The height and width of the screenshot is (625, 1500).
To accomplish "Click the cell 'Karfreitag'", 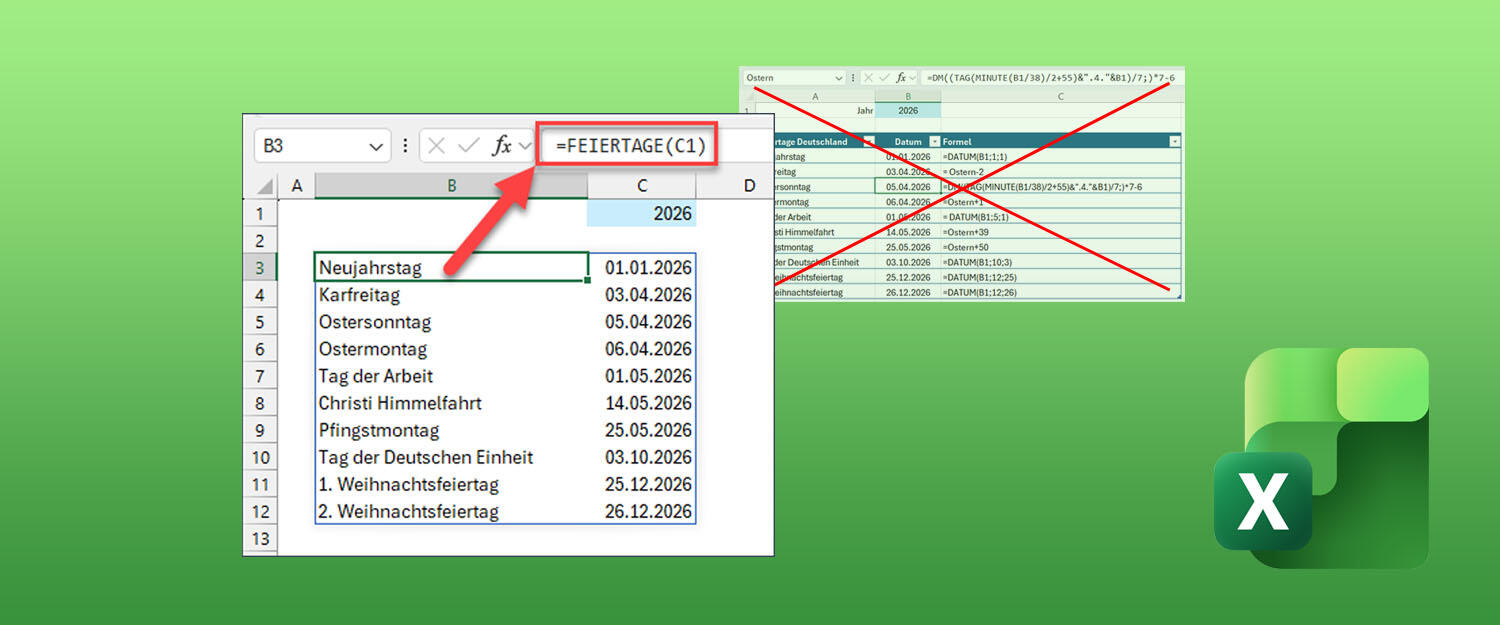I will click(x=452, y=295).
